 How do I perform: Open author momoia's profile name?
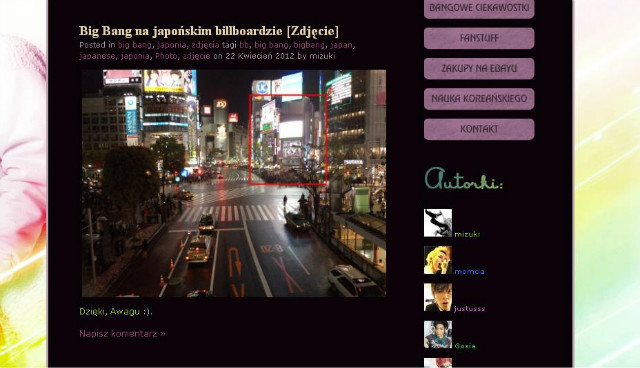coord(469,271)
